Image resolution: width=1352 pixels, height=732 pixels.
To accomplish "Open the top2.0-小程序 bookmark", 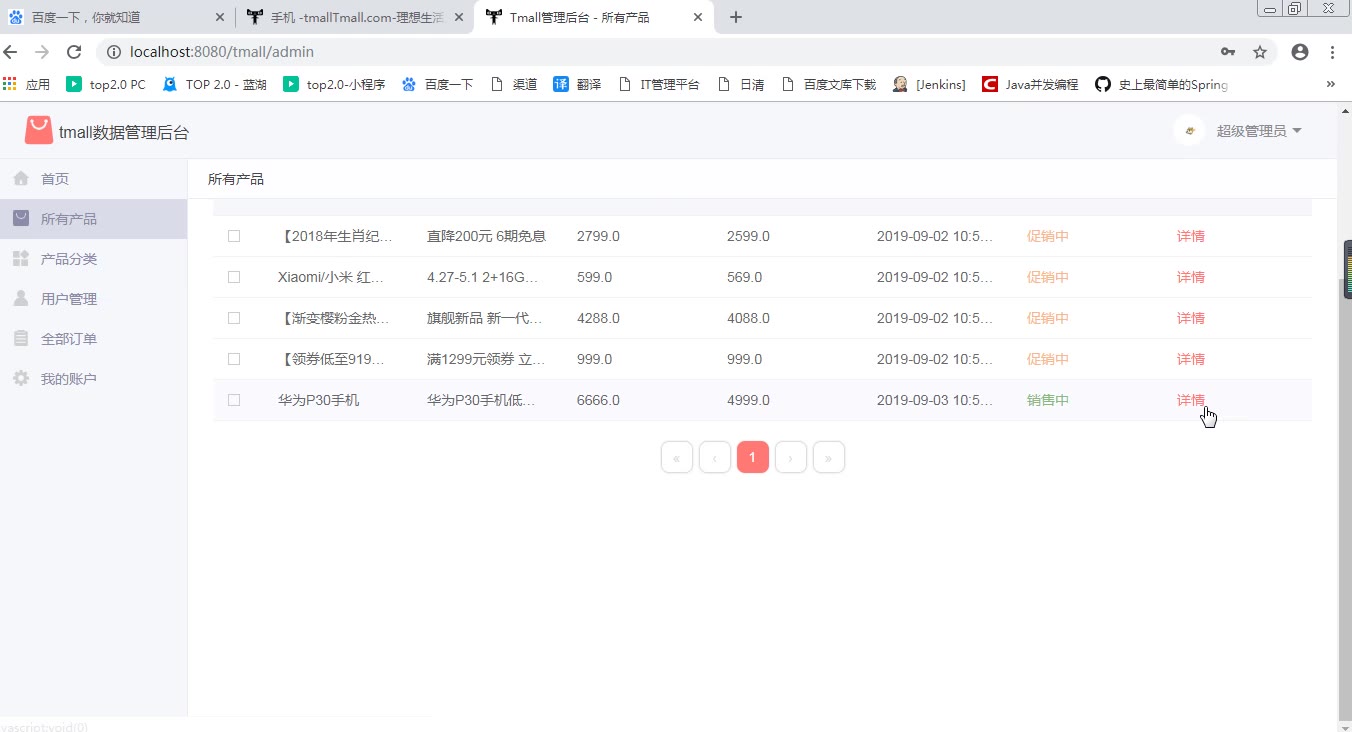I will point(334,85).
